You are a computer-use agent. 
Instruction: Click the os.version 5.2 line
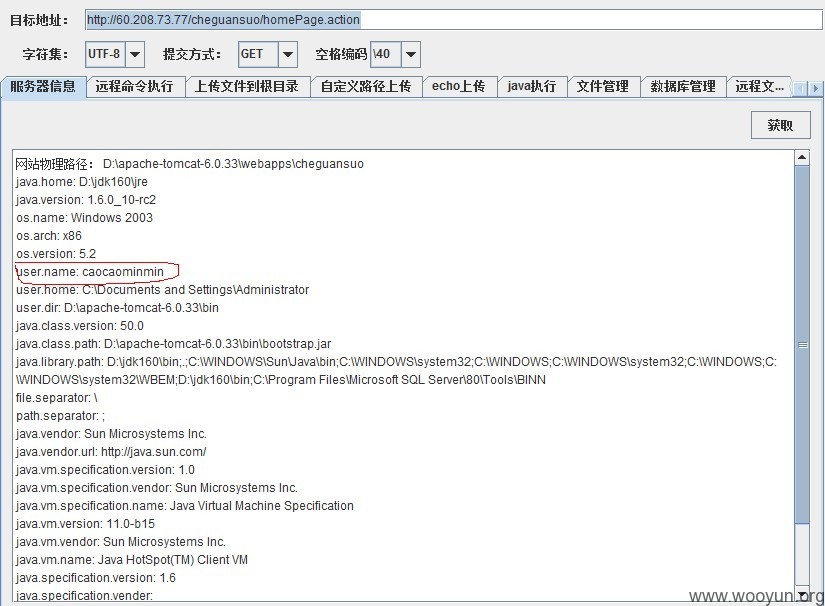56,254
